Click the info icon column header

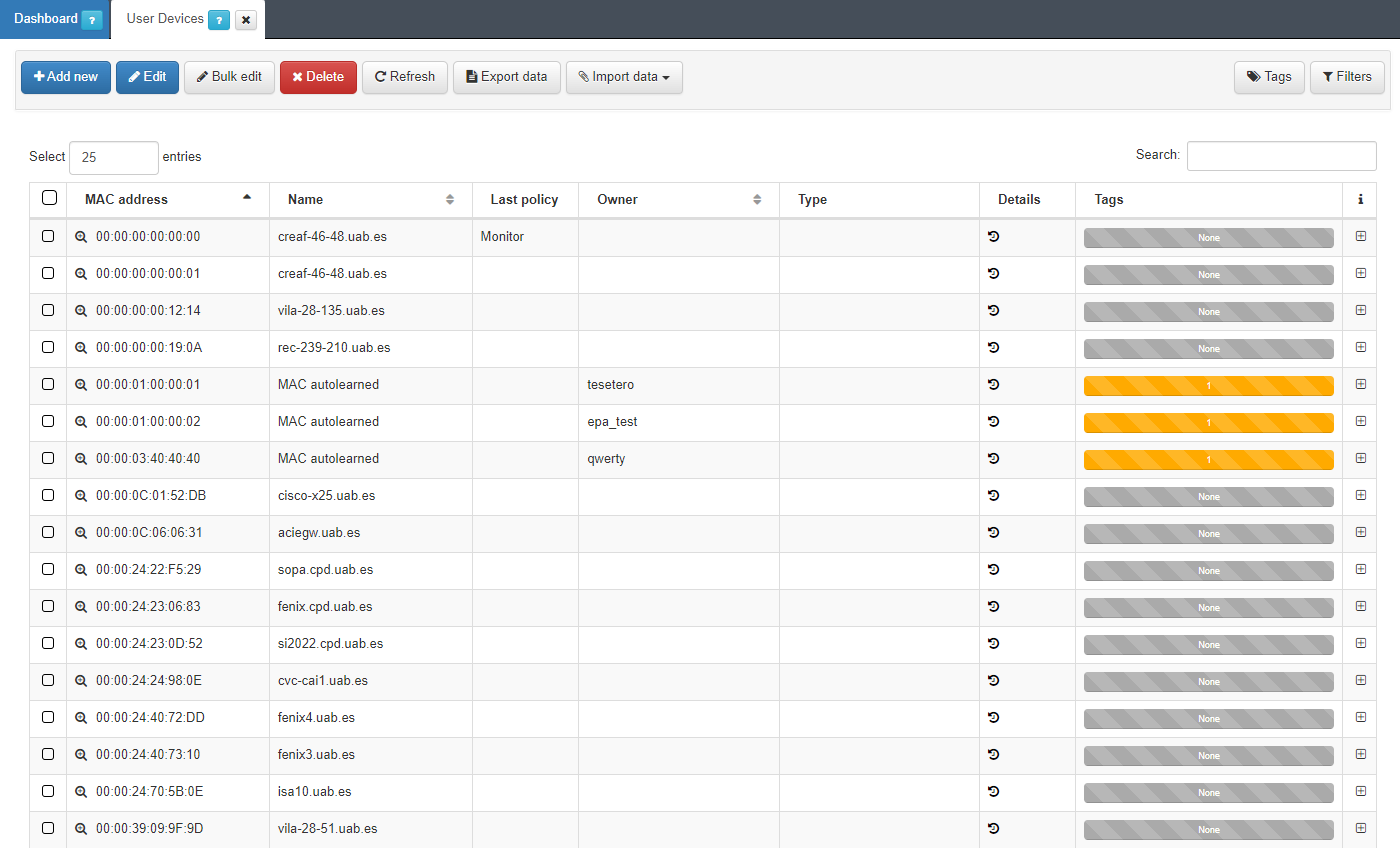pos(1360,200)
